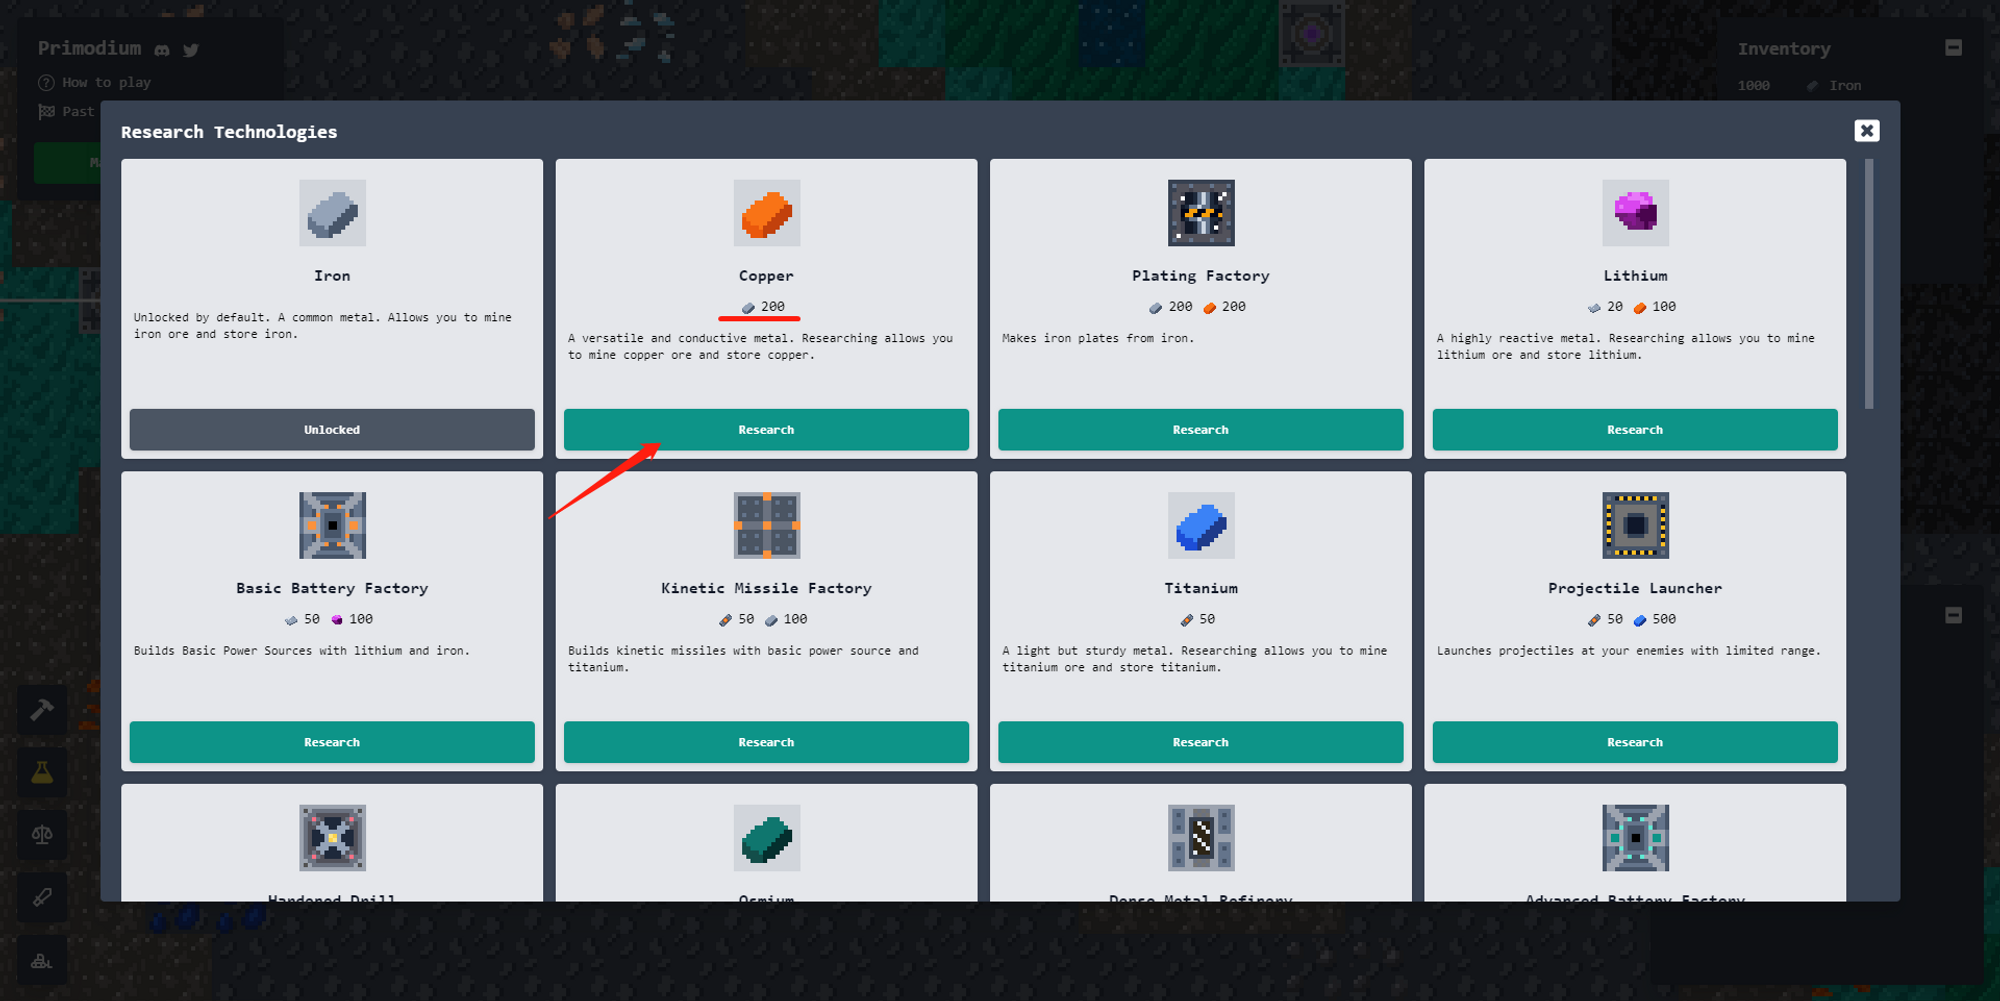The image size is (2000, 1001).
Task: Research the Basic Battery Factory
Action: [x=332, y=742]
